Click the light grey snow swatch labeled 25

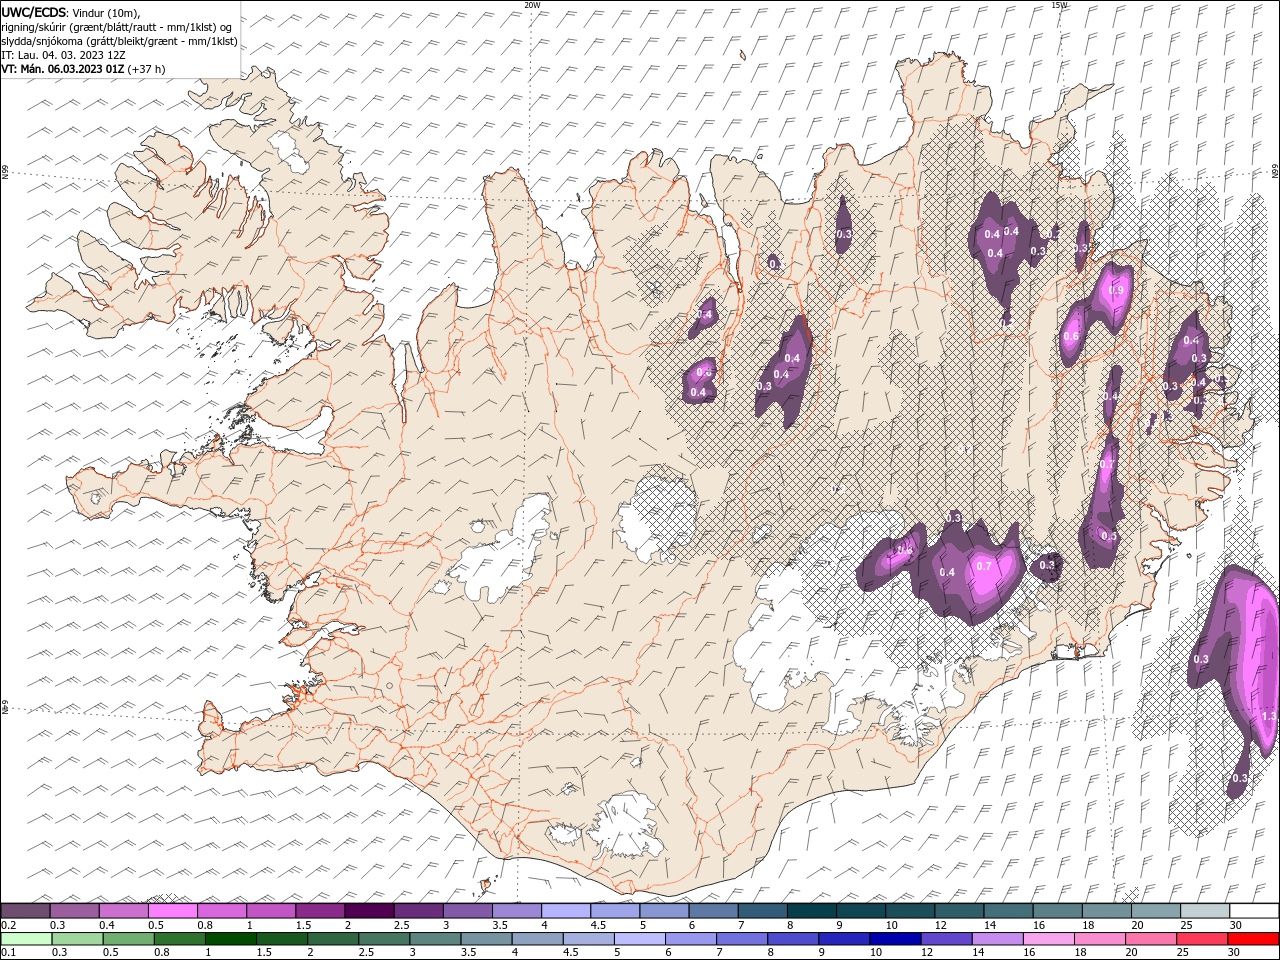click(1205, 911)
